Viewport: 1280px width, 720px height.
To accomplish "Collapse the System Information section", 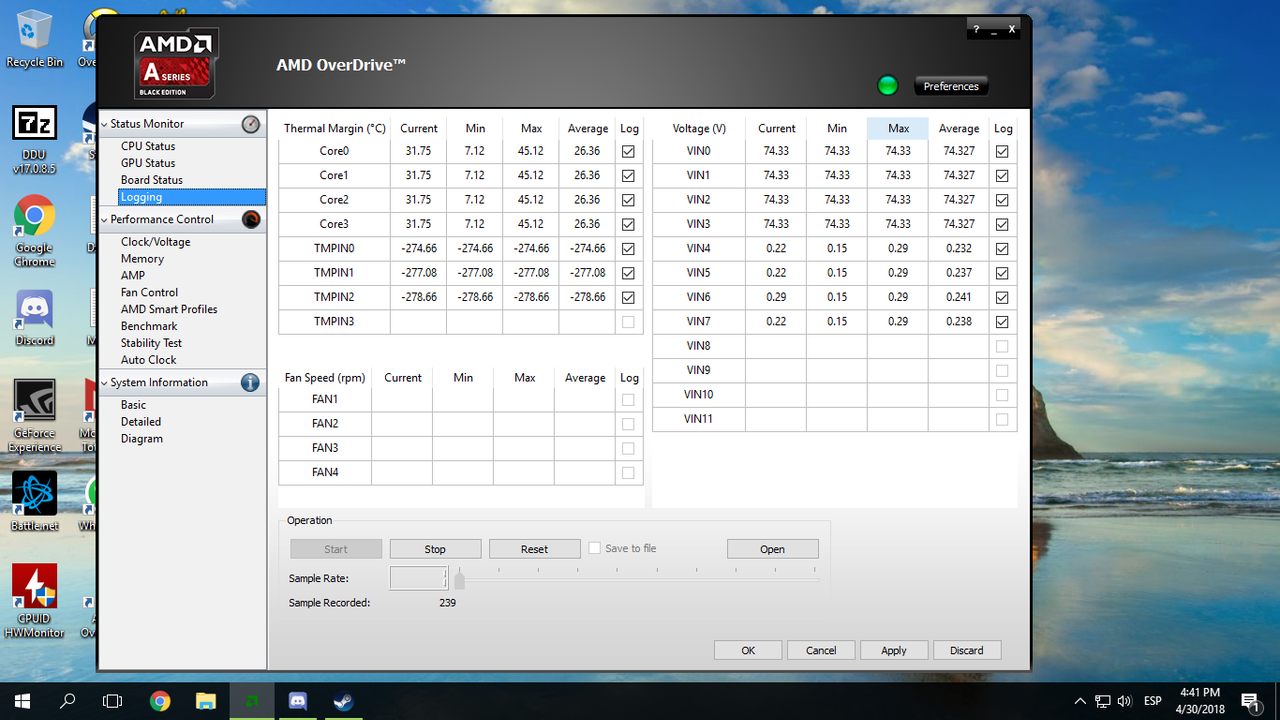I will [x=104, y=382].
